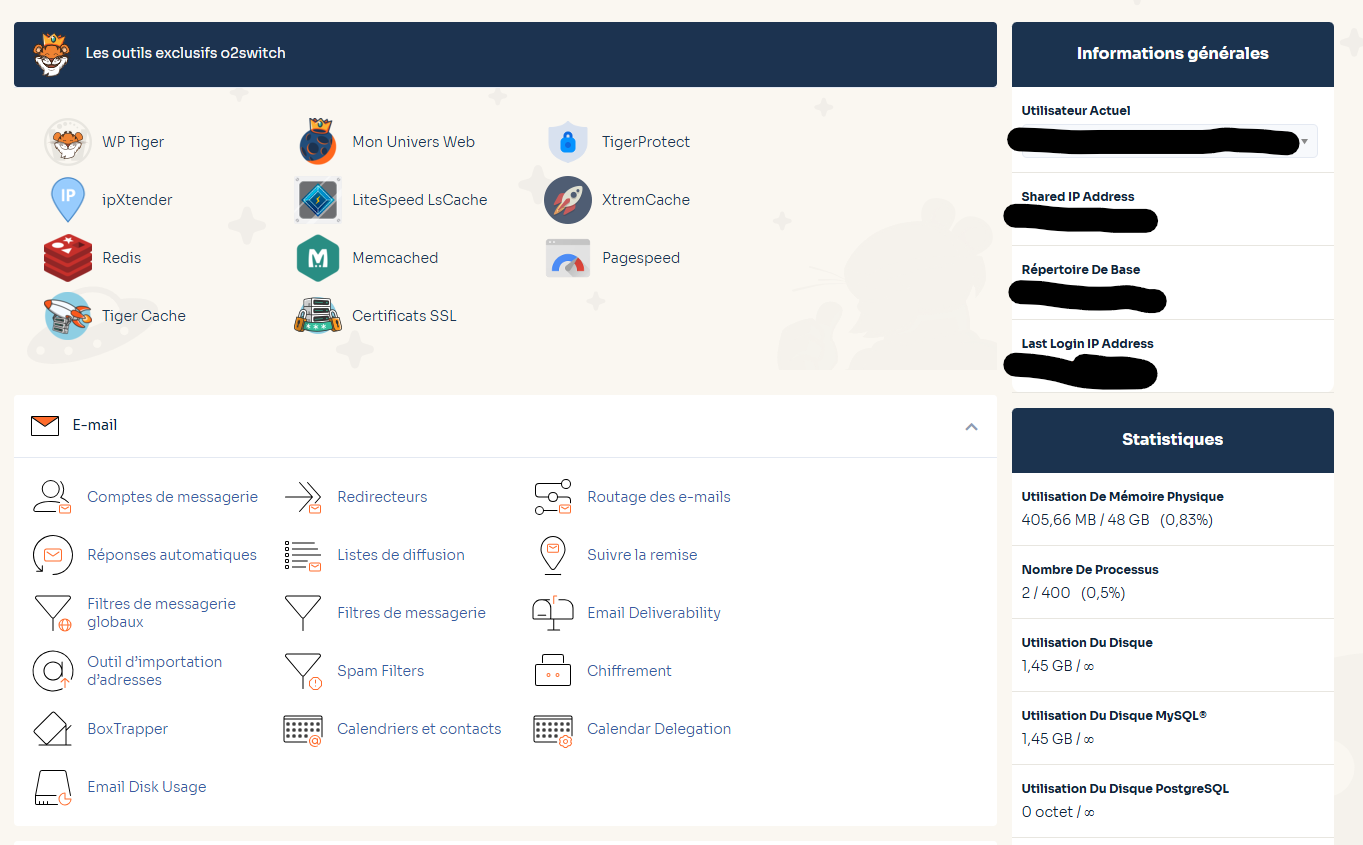Screen dimensions: 1363x845
Task: Select Réponses automatiques
Action: [172, 555]
